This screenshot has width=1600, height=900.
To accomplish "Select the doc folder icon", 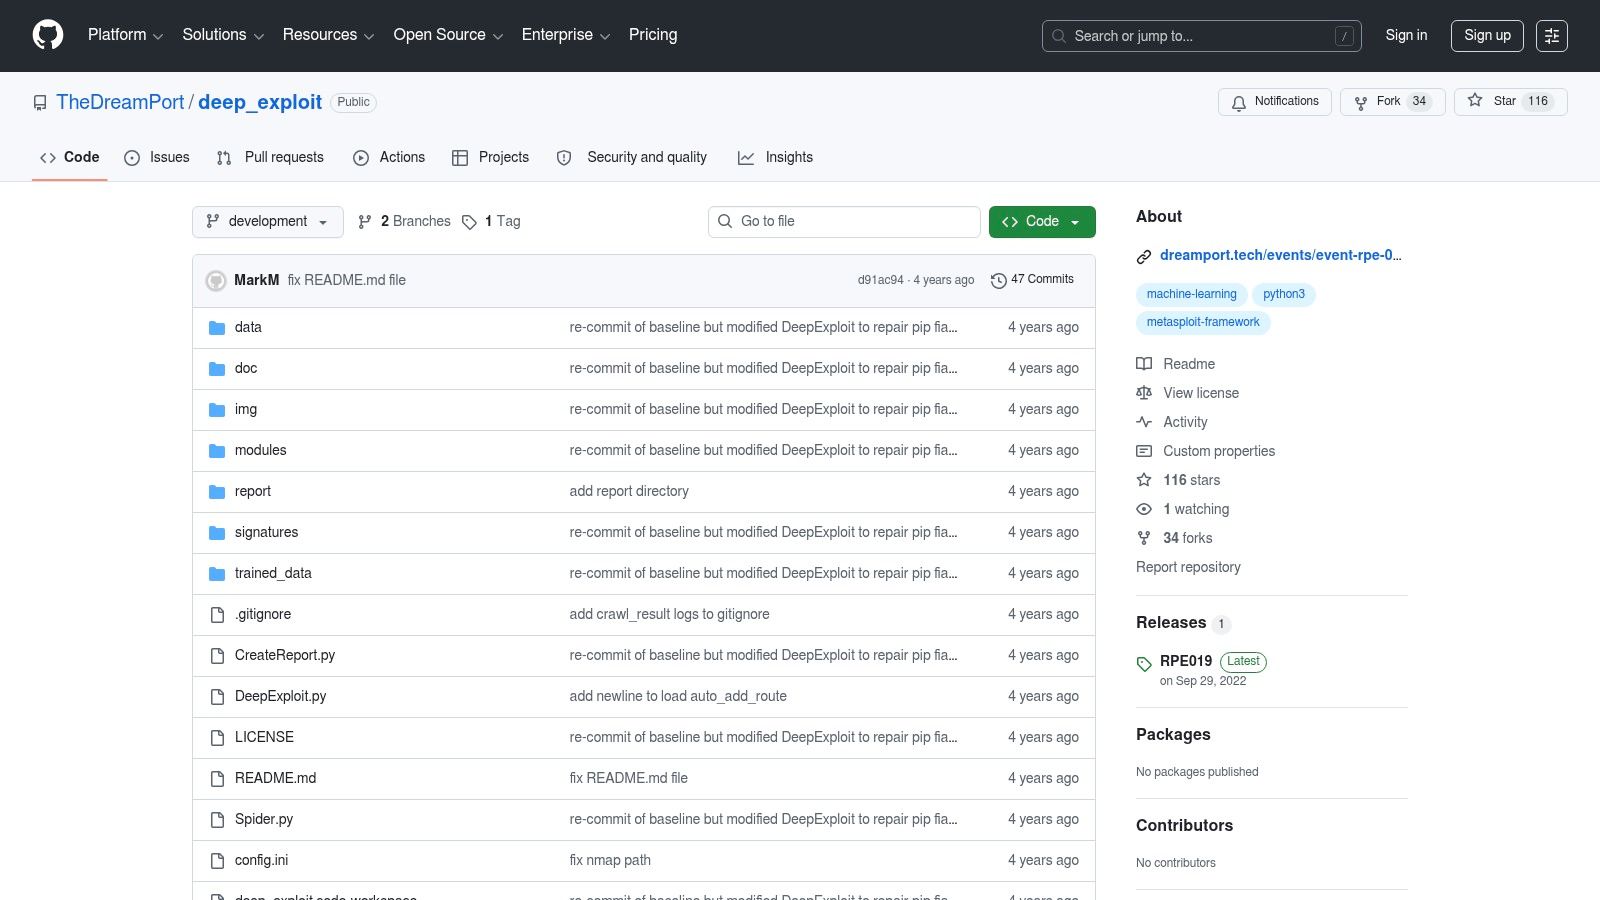I will click(x=217, y=369).
